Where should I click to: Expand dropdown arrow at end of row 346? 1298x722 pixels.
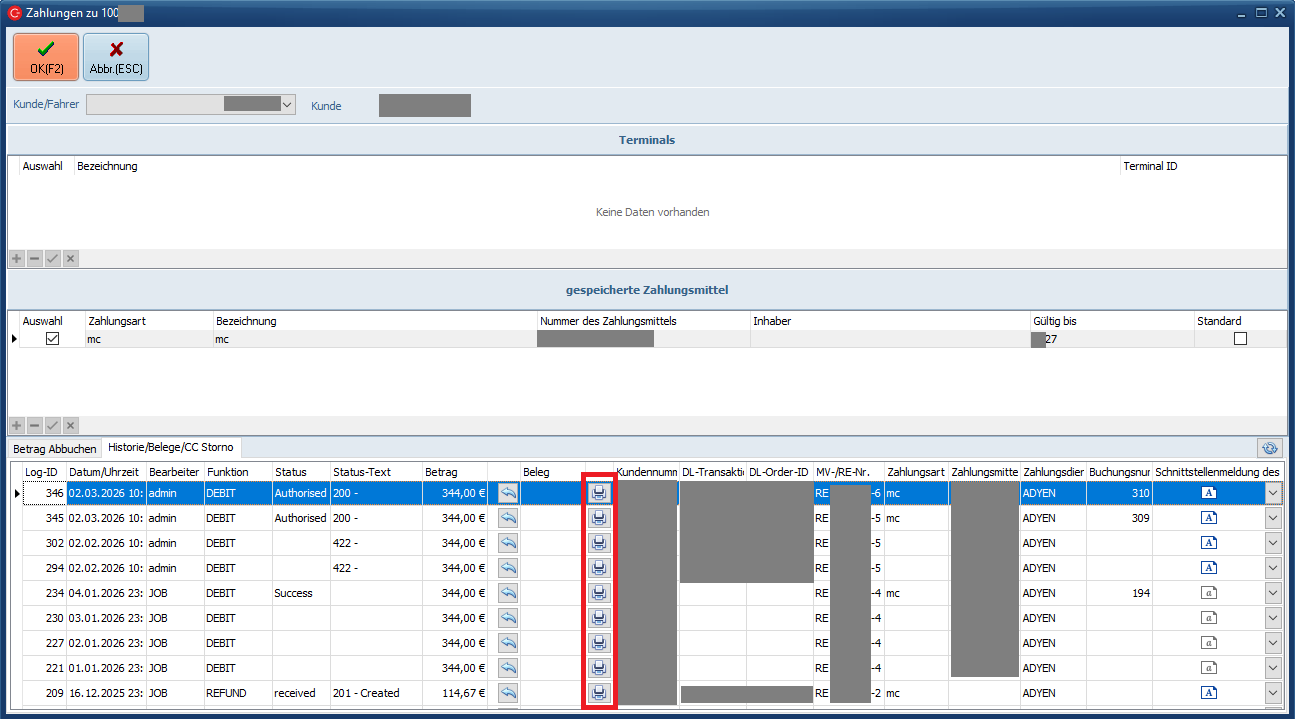(1273, 493)
